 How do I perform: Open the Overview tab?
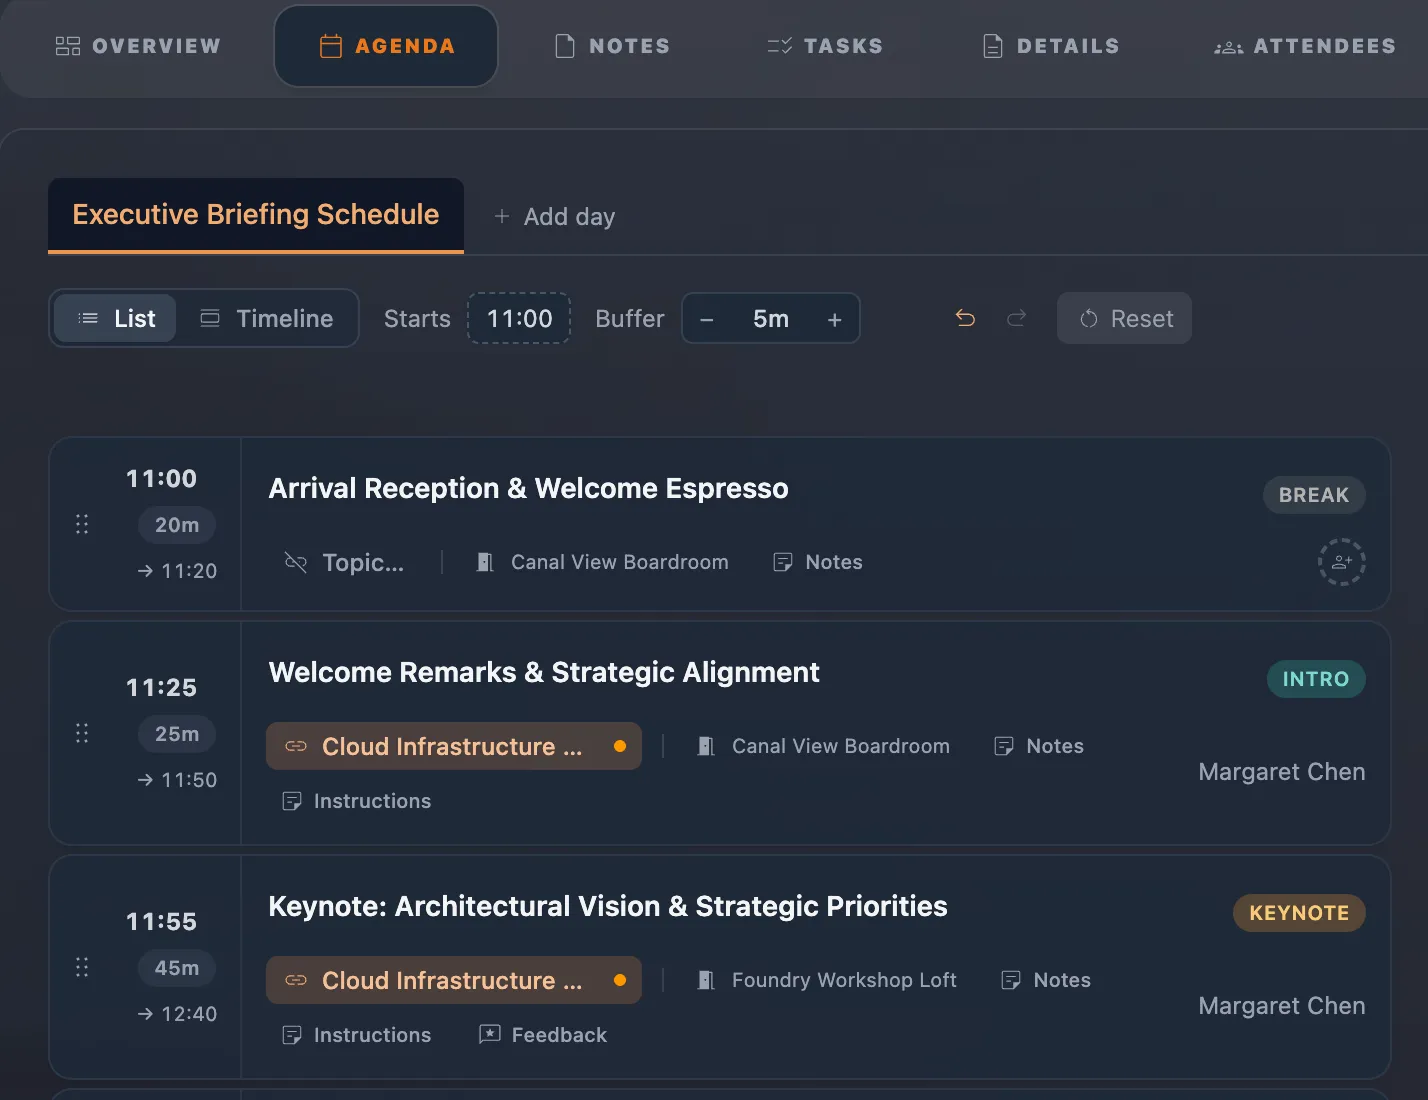pyautogui.click(x=138, y=46)
